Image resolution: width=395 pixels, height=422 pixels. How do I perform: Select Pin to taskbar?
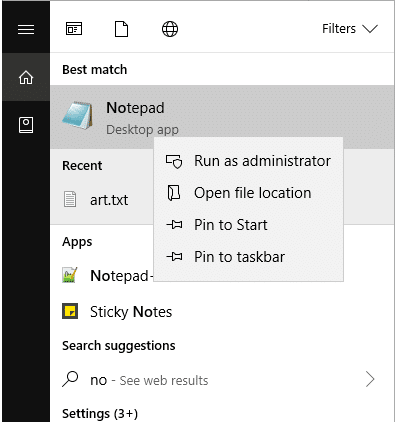[x=248, y=257]
